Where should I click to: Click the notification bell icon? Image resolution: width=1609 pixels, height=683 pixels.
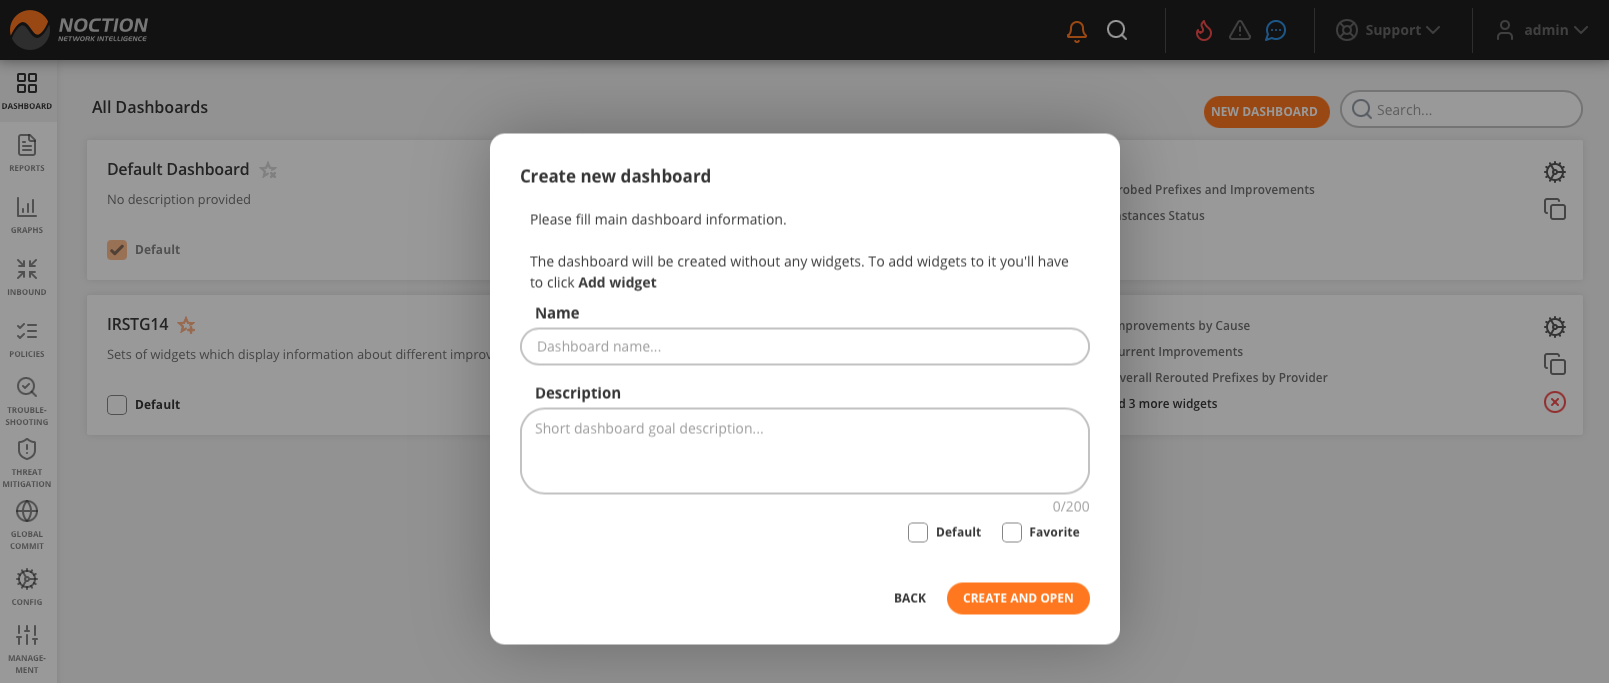pos(1076,30)
